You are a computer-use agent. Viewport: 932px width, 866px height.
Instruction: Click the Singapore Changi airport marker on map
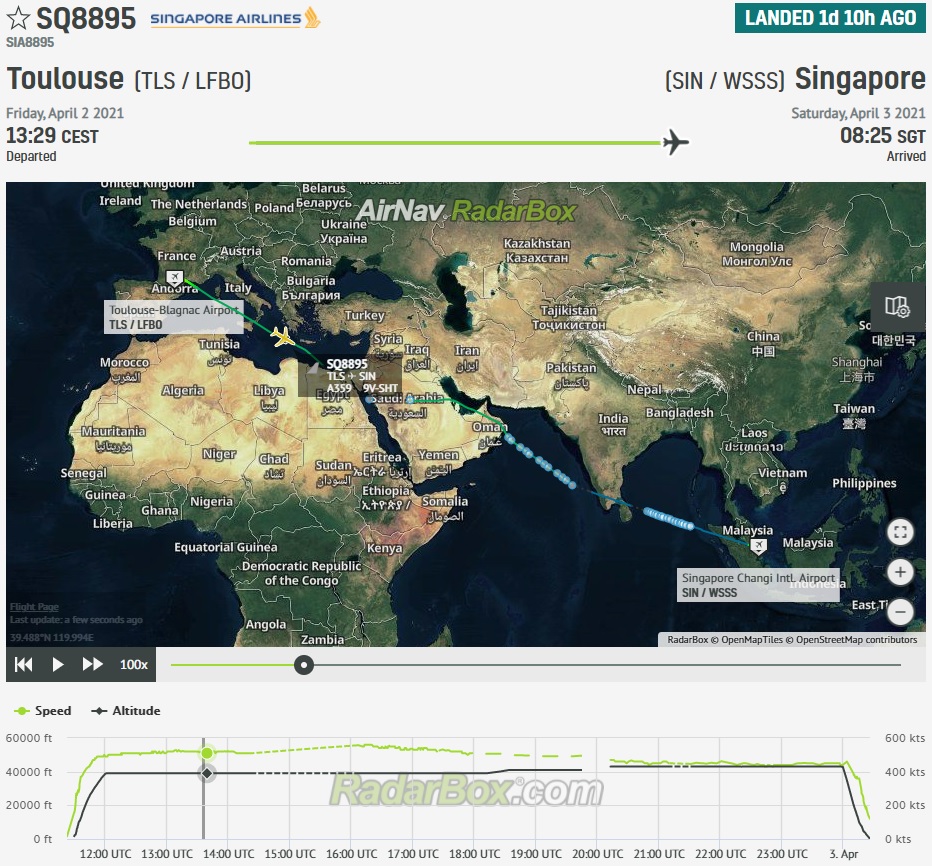pos(758,546)
